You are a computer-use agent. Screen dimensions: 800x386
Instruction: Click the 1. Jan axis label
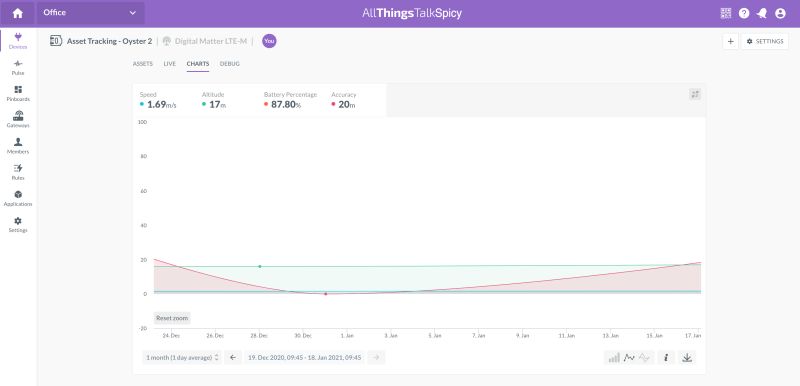[x=347, y=336]
